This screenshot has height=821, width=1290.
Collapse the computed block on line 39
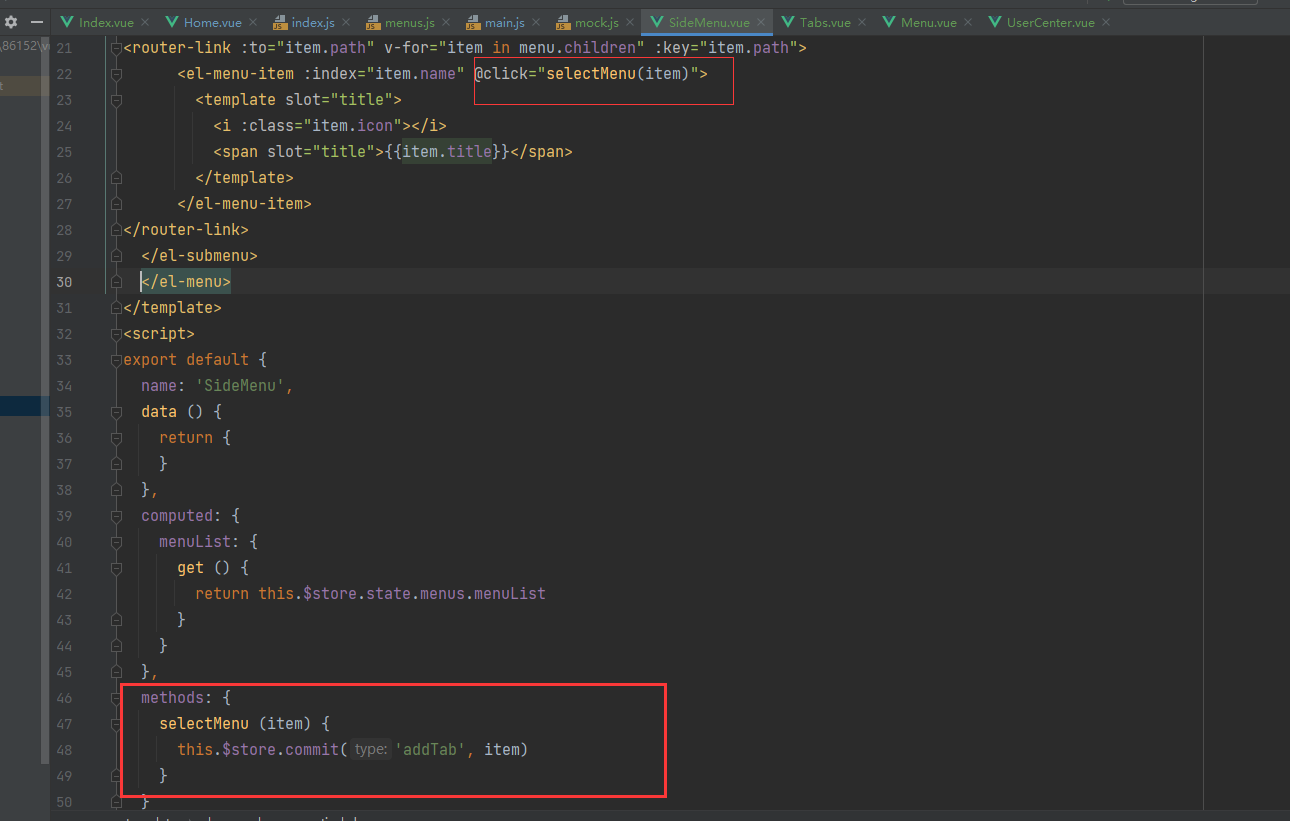coord(116,515)
